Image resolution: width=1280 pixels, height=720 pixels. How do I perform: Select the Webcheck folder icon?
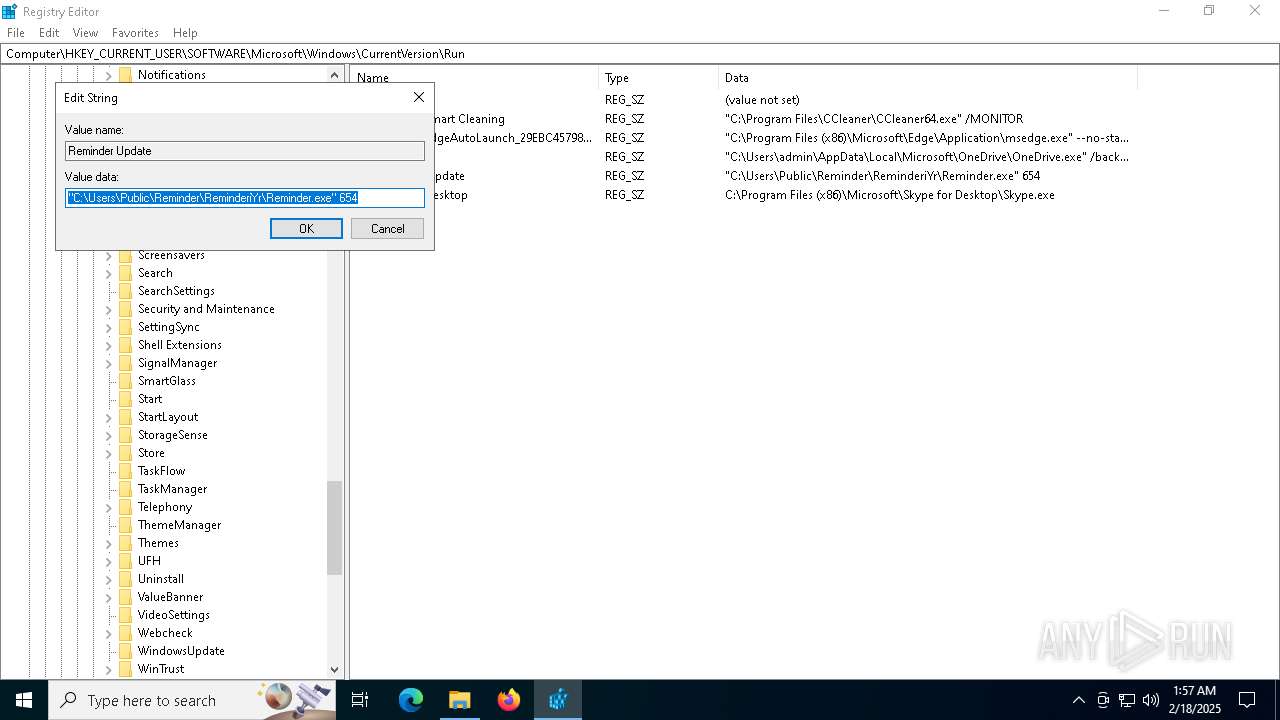(x=125, y=633)
